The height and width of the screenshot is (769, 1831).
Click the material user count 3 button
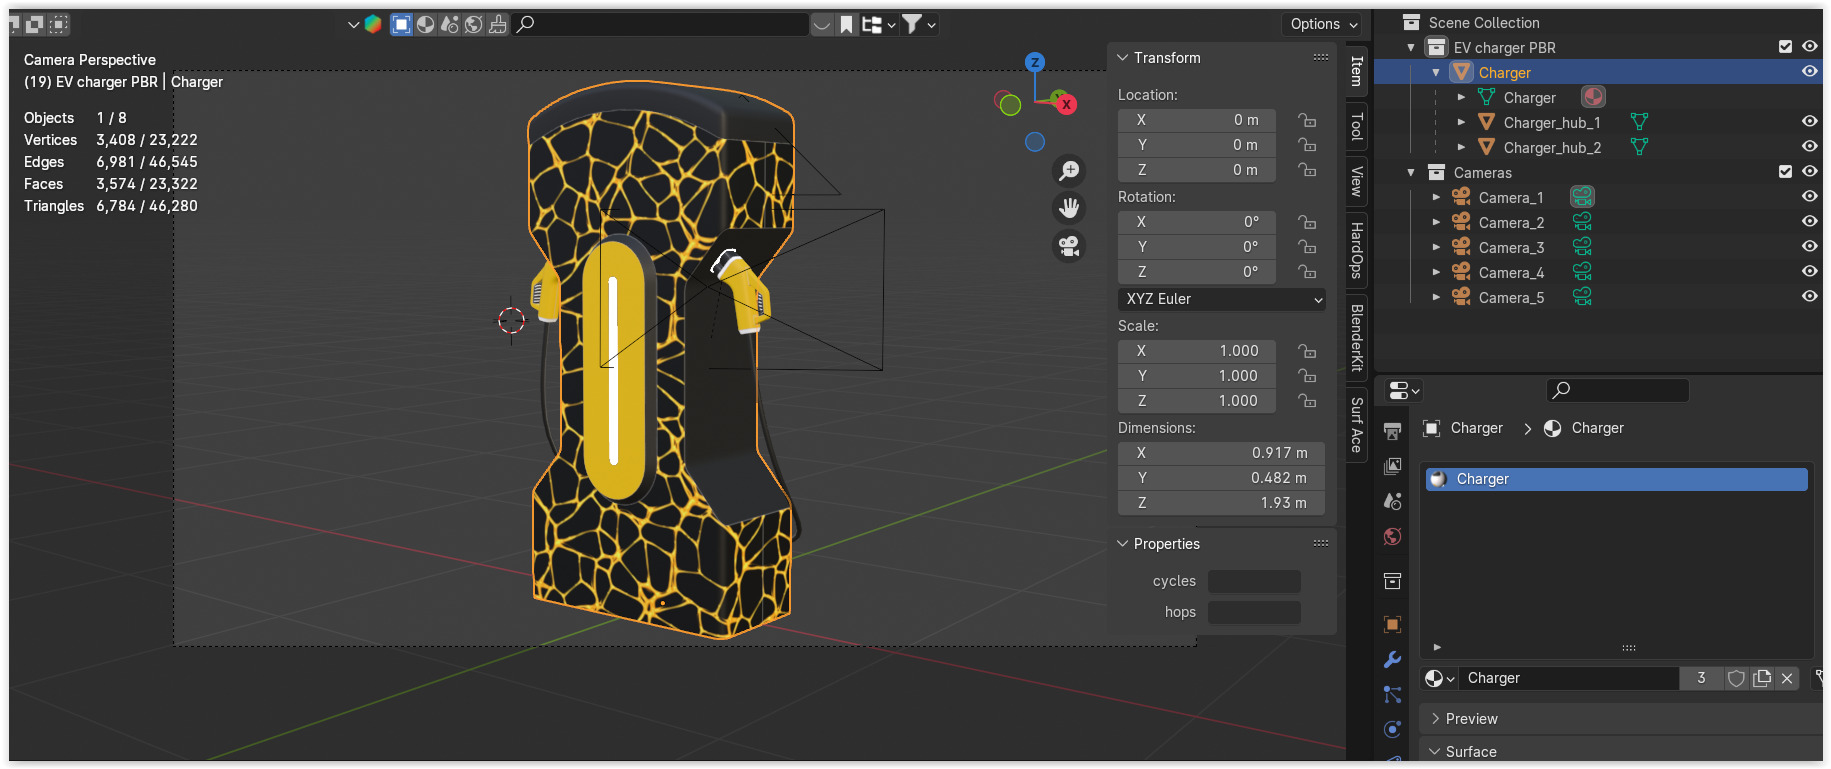click(1701, 678)
